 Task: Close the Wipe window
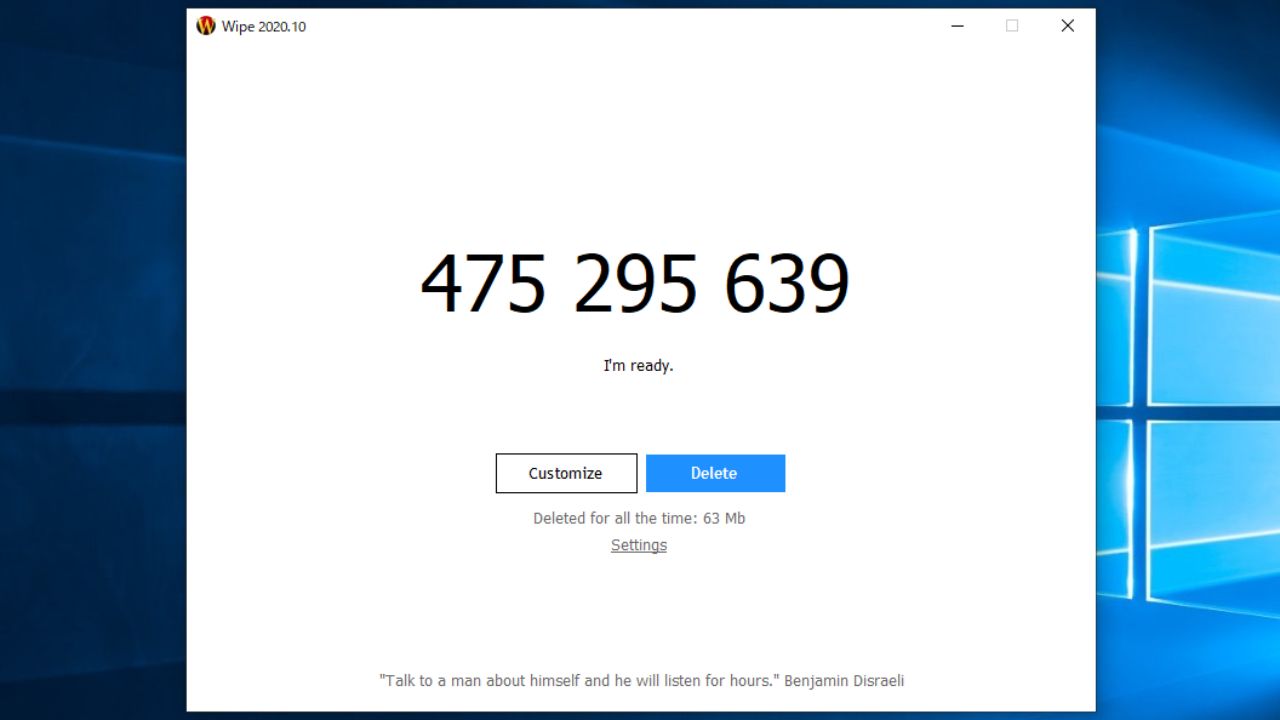[x=1067, y=26]
